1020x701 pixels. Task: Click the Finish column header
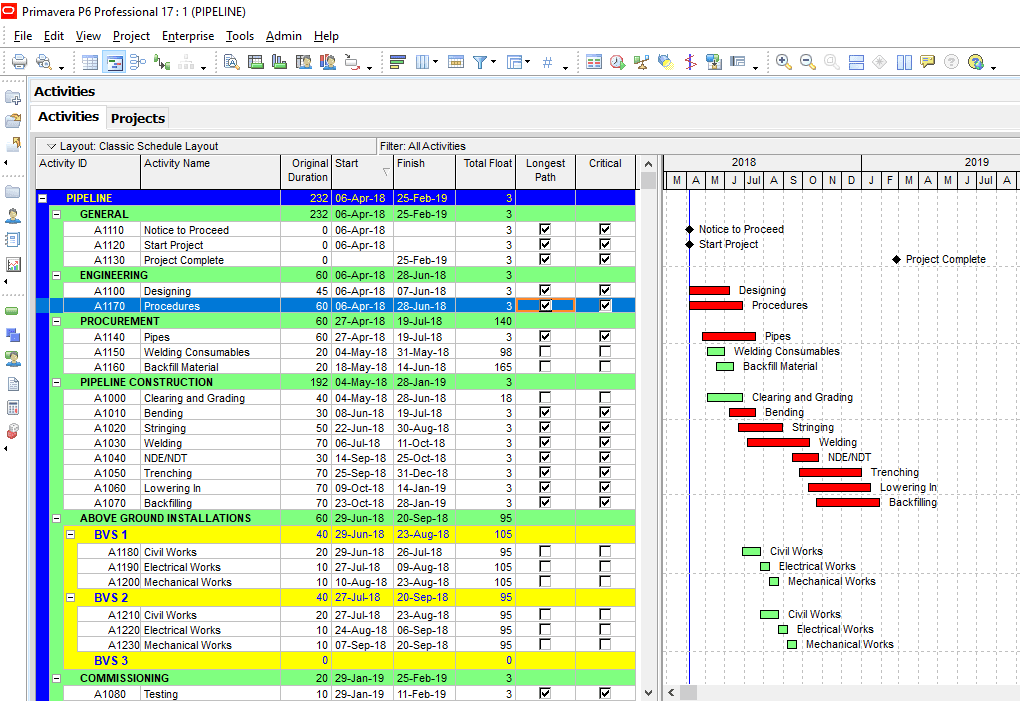424,171
